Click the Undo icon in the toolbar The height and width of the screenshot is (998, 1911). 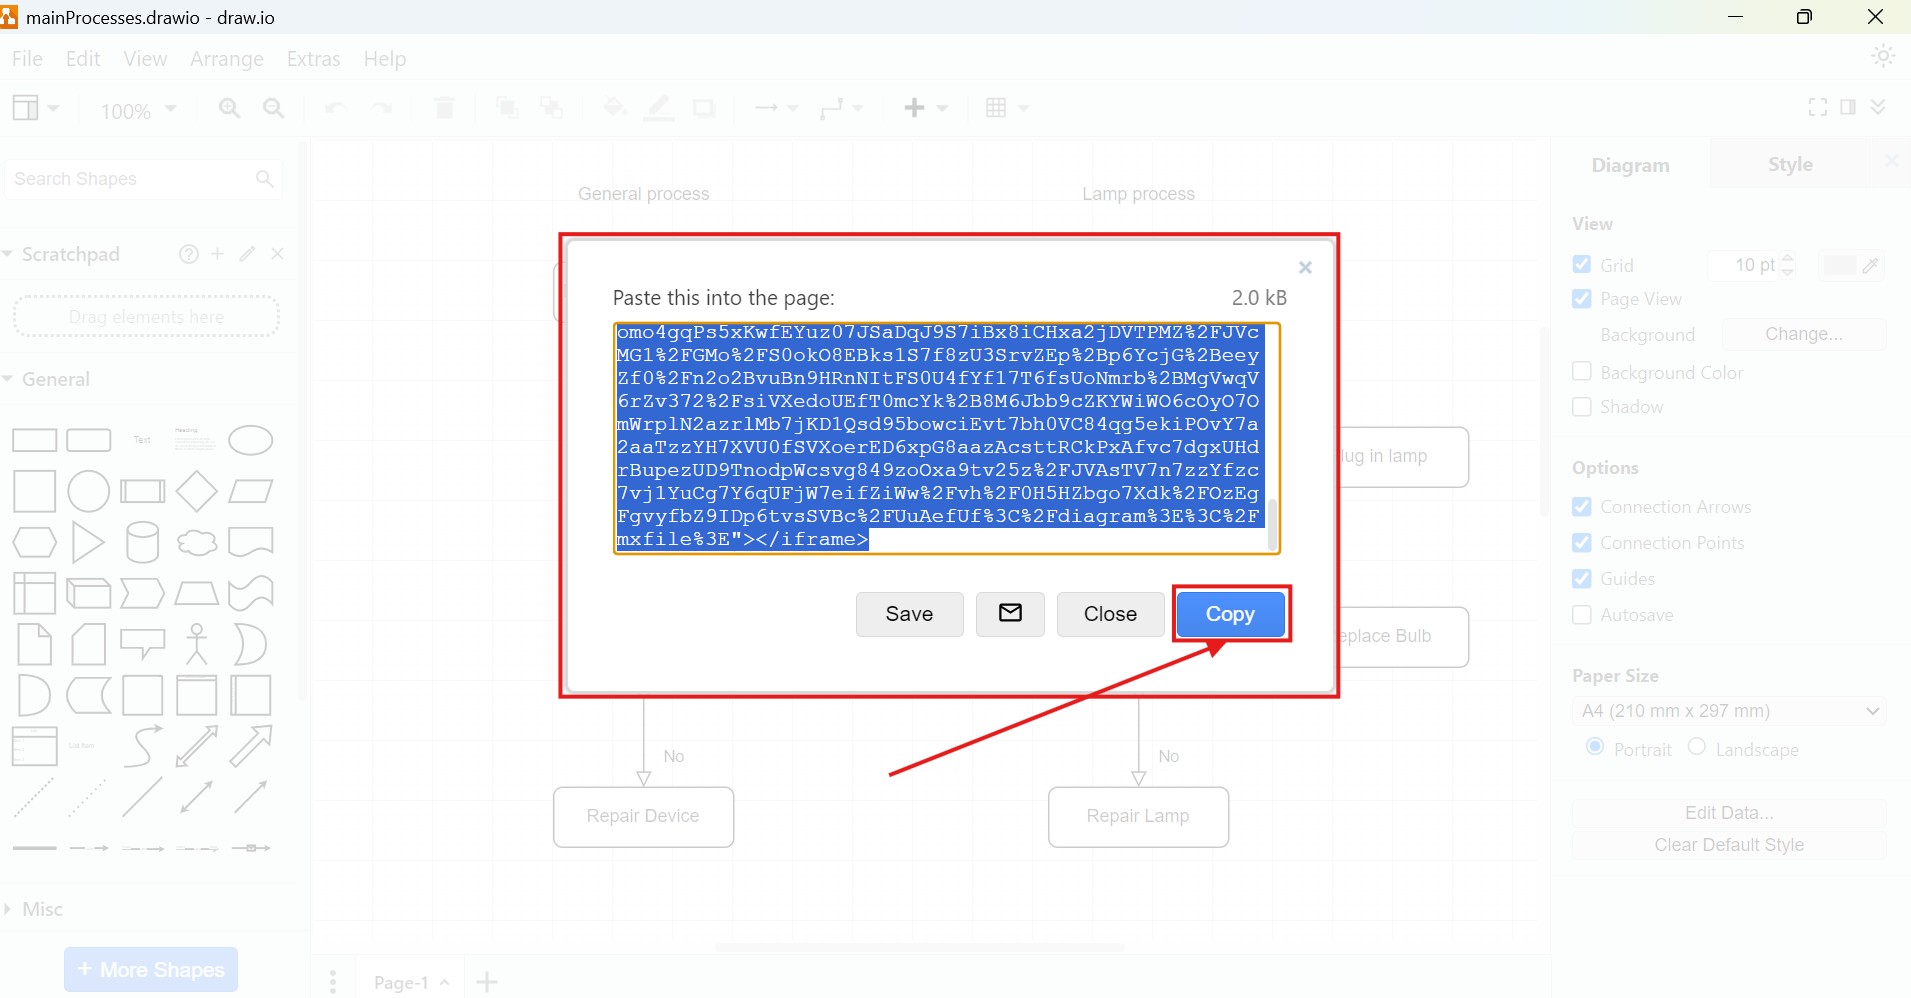[333, 108]
